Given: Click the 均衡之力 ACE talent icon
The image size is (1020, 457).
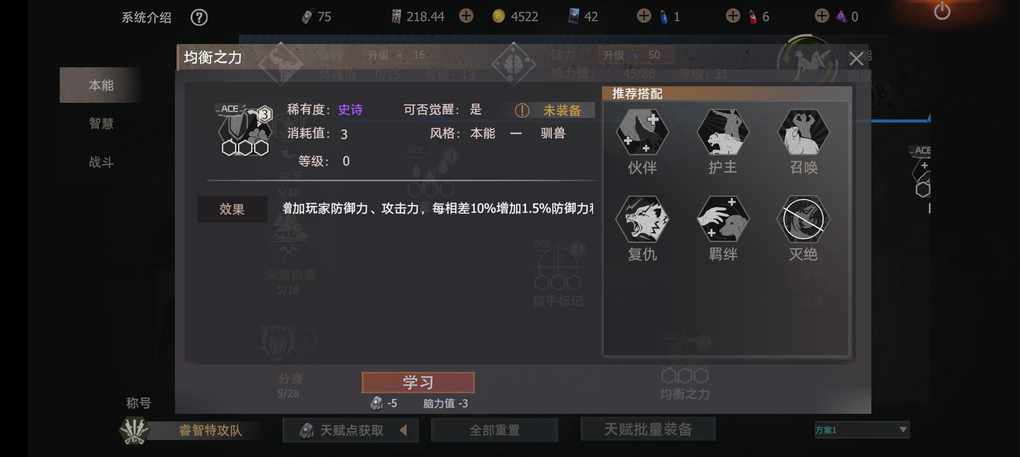Looking at the screenshot, I should [x=245, y=130].
